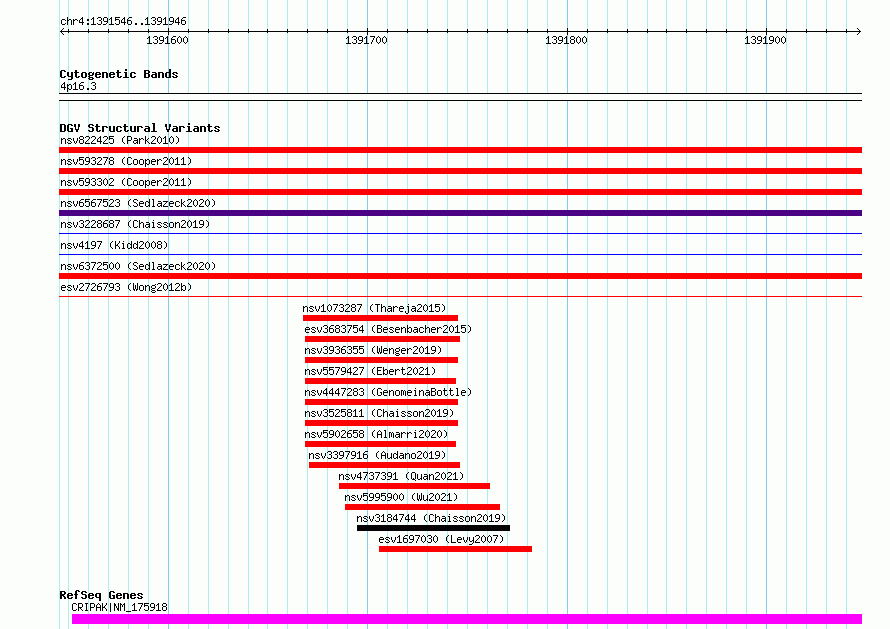
Task: Click the red bar under nsv4737391 (Quan2021)
Action: pyautogui.click(x=414, y=486)
